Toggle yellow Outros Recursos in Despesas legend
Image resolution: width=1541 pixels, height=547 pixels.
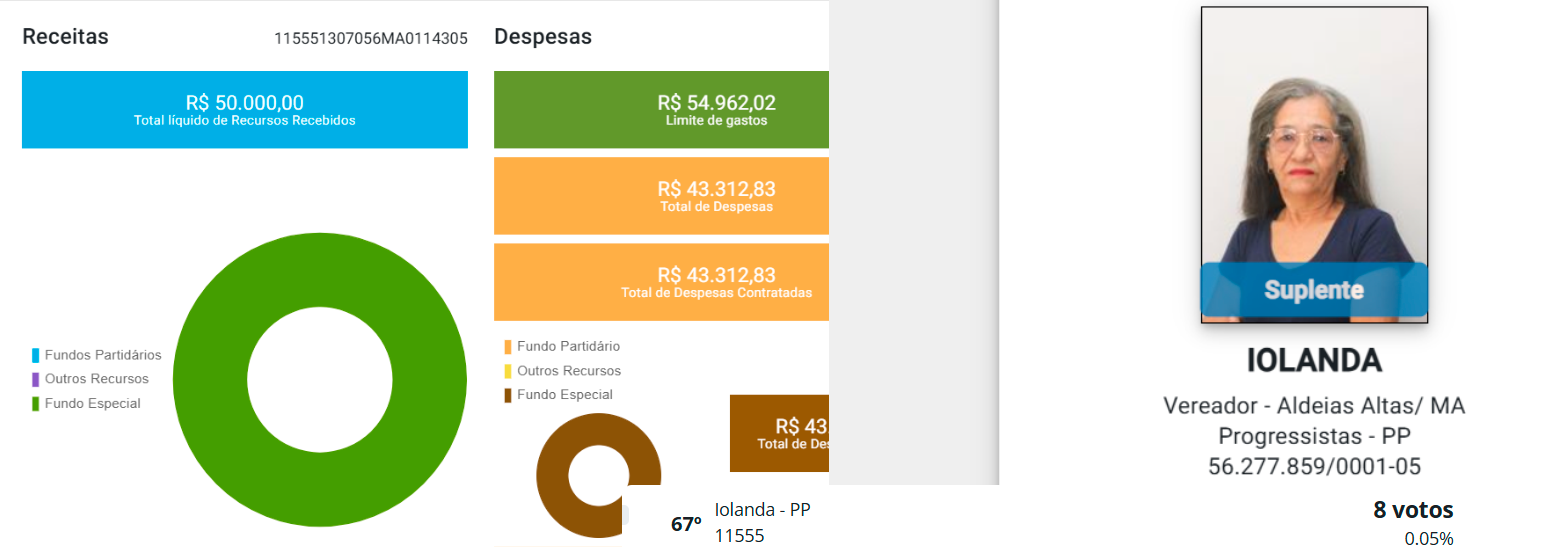(508, 371)
